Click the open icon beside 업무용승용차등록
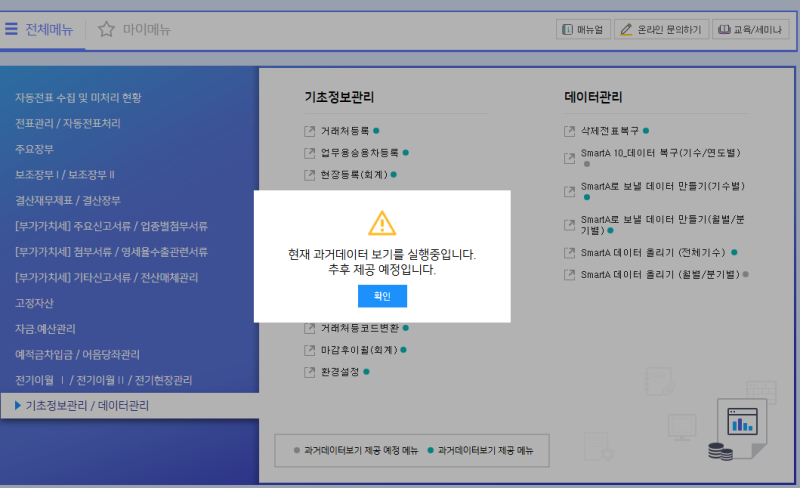 point(309,153)
